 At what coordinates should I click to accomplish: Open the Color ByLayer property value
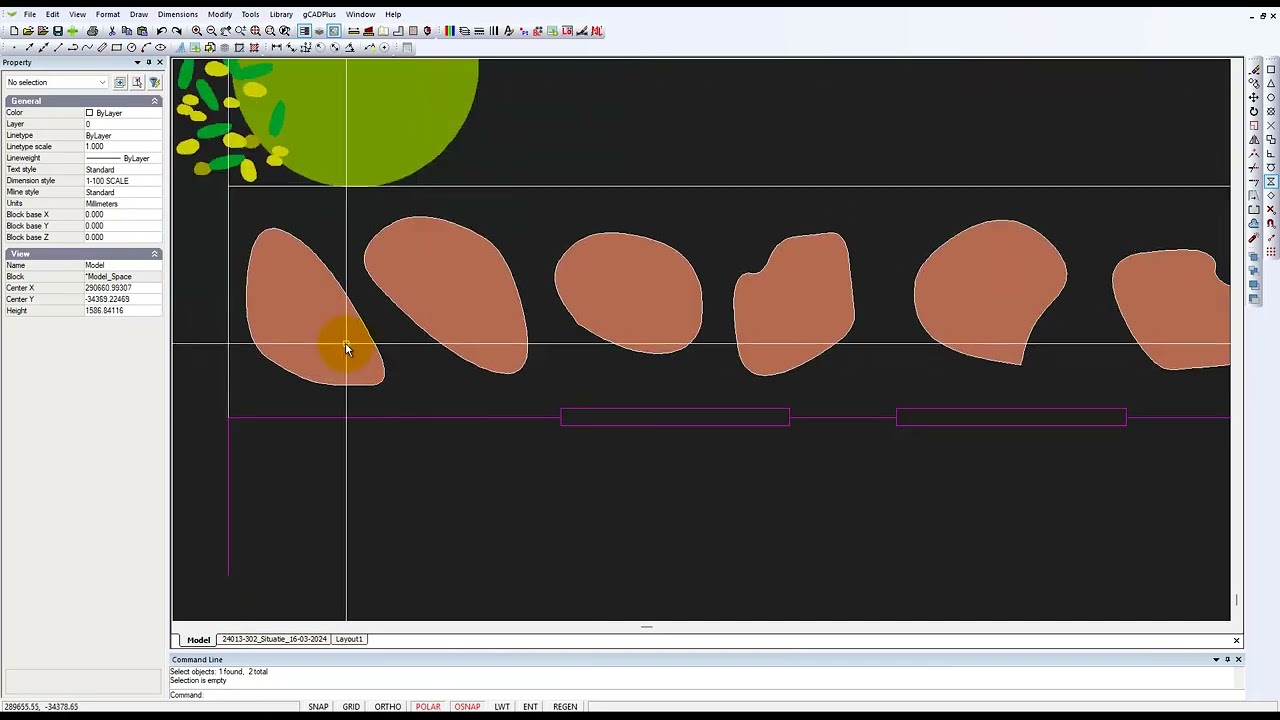(x=122, y=113)
